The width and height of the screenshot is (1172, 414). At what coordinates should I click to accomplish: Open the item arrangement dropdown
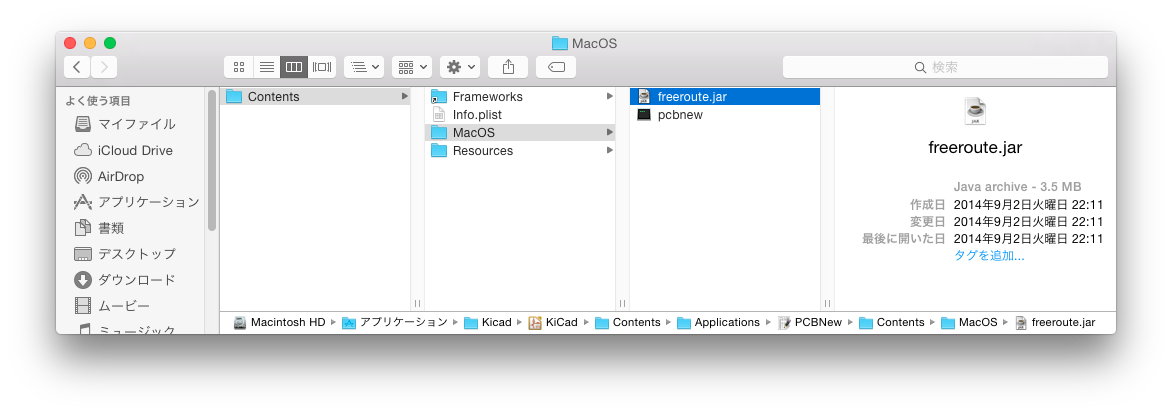click(x=364, y=67)
